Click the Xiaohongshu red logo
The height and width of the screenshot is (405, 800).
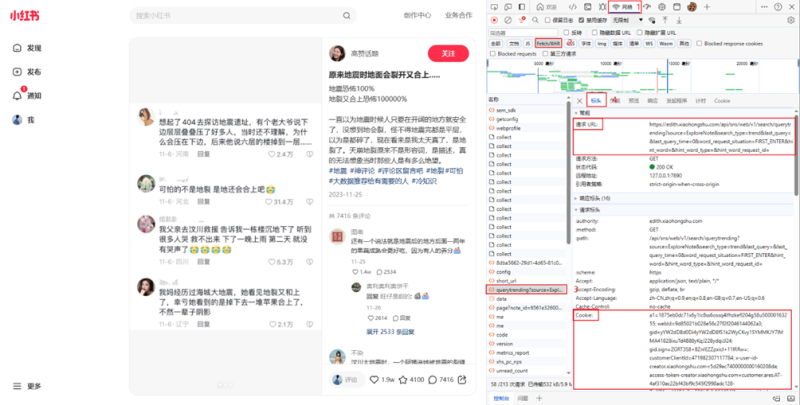(24, 16)
